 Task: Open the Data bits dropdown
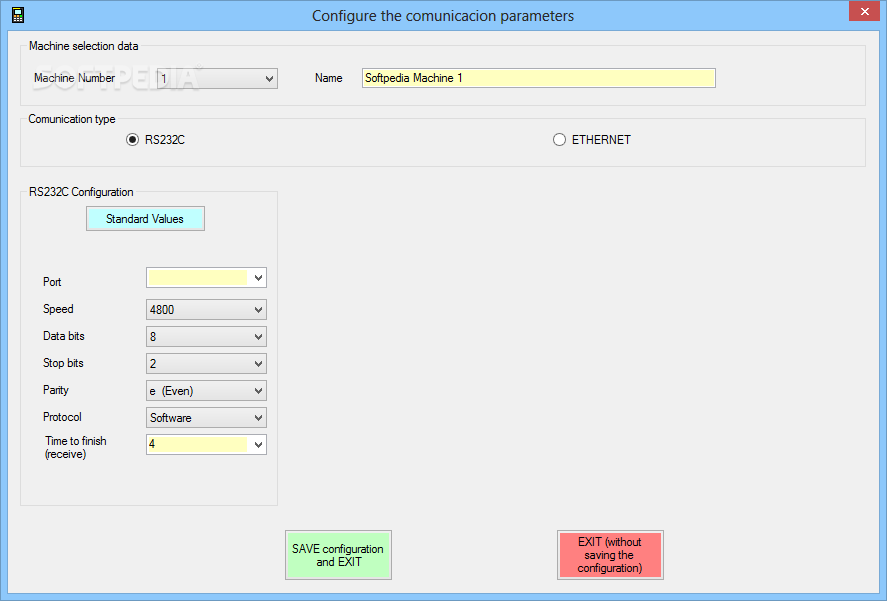coord(206,337)
